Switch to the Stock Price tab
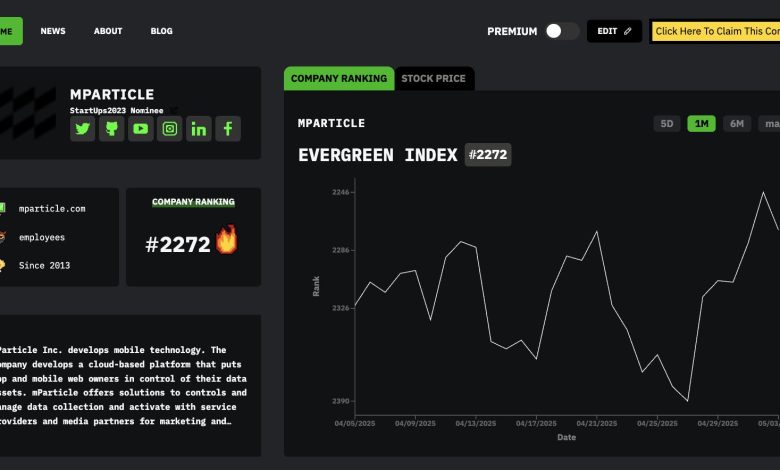 click(x=434, y=79)
